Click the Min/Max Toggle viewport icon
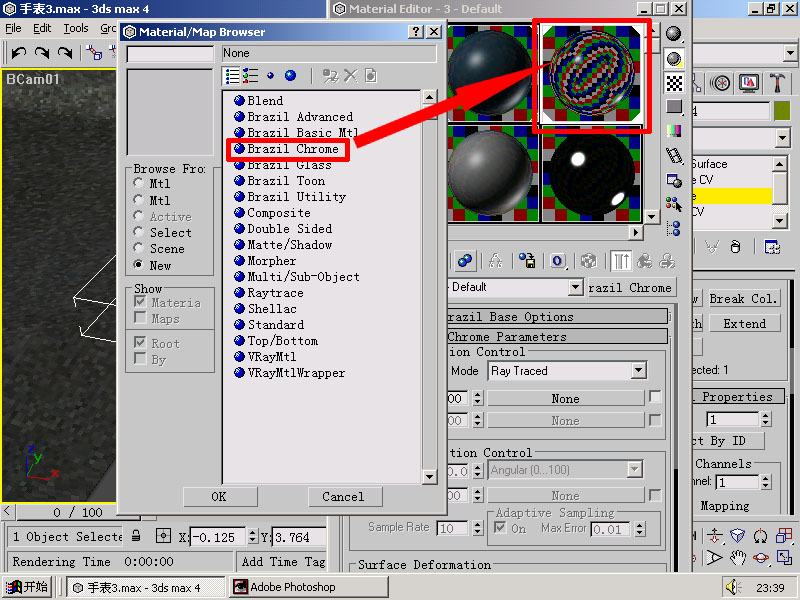 (x=784, y=557)
